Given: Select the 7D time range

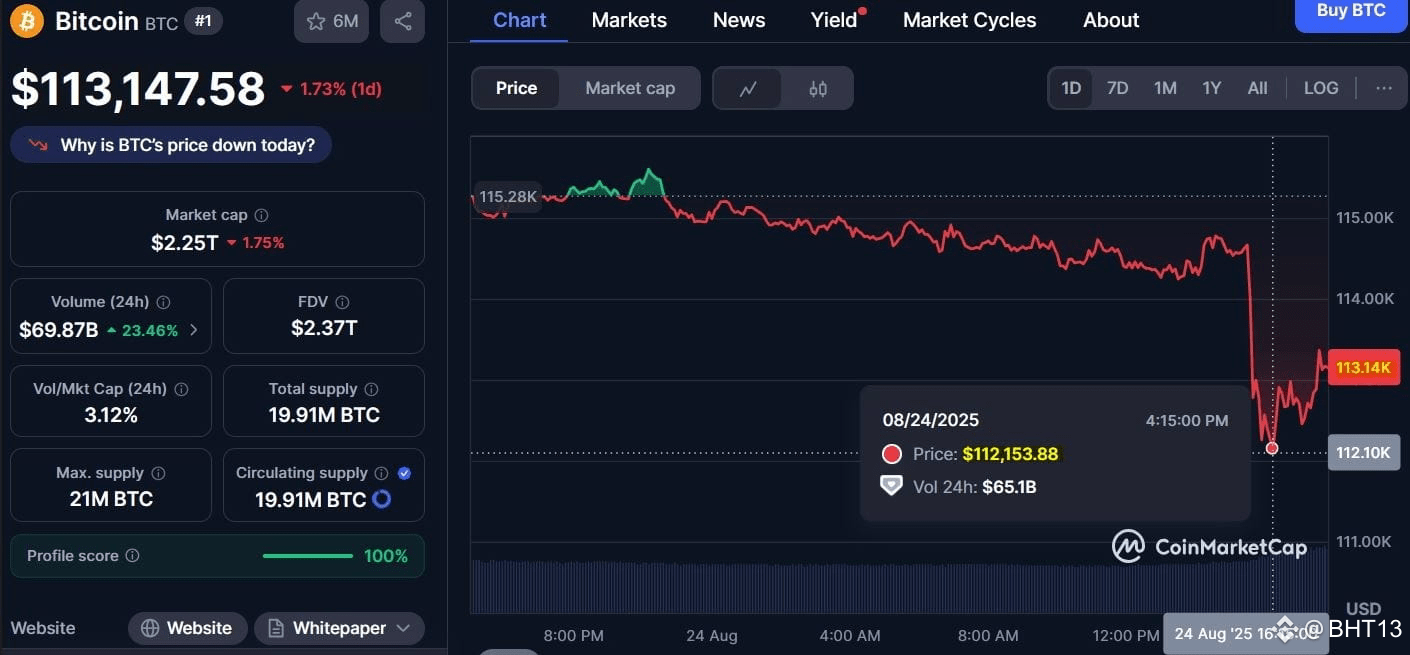Looking at the screenshot, I should [x=1118, y=88].
